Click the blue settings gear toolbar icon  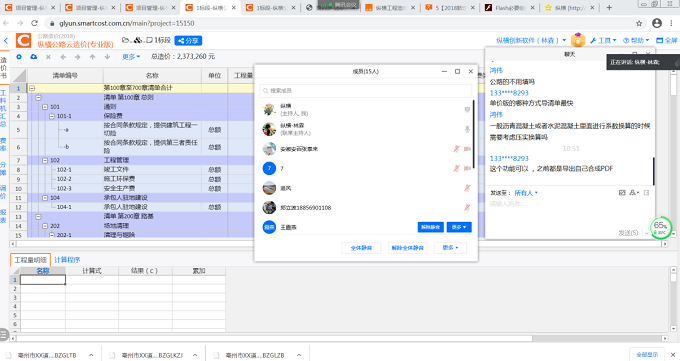click(19, 57)
